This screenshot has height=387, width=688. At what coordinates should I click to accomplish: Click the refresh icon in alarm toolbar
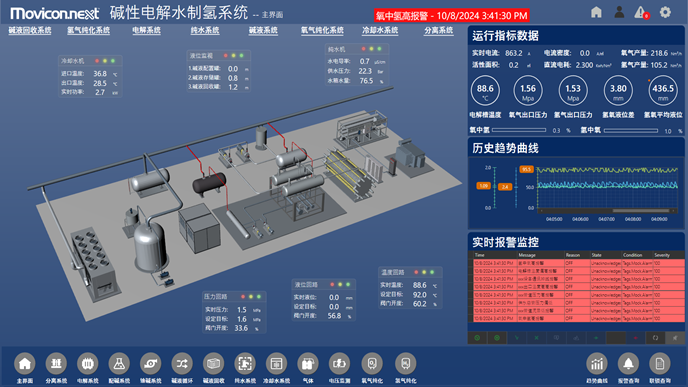(655, 337)
